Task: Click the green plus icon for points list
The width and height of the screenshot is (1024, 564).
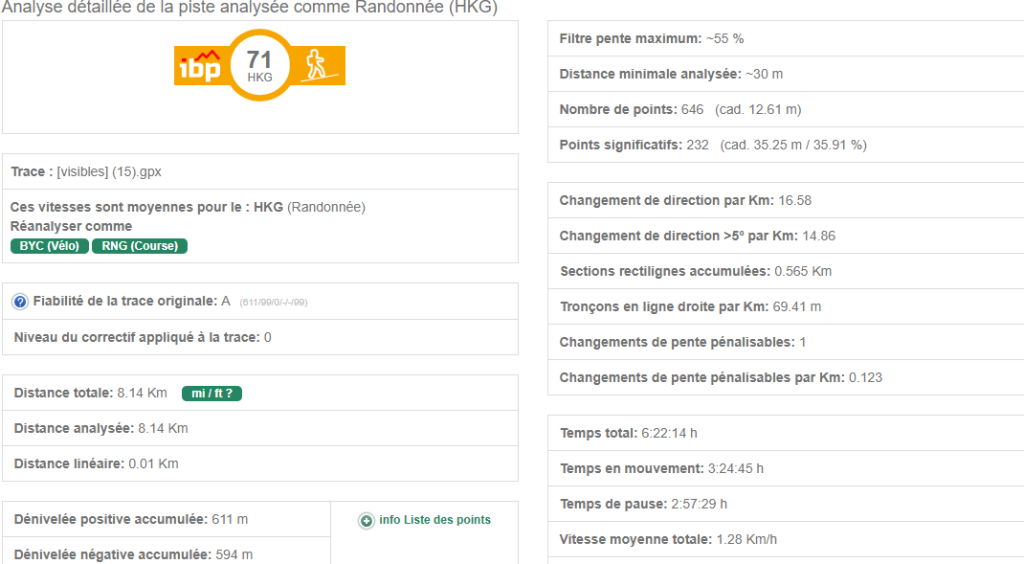Action: pos(366,520)
